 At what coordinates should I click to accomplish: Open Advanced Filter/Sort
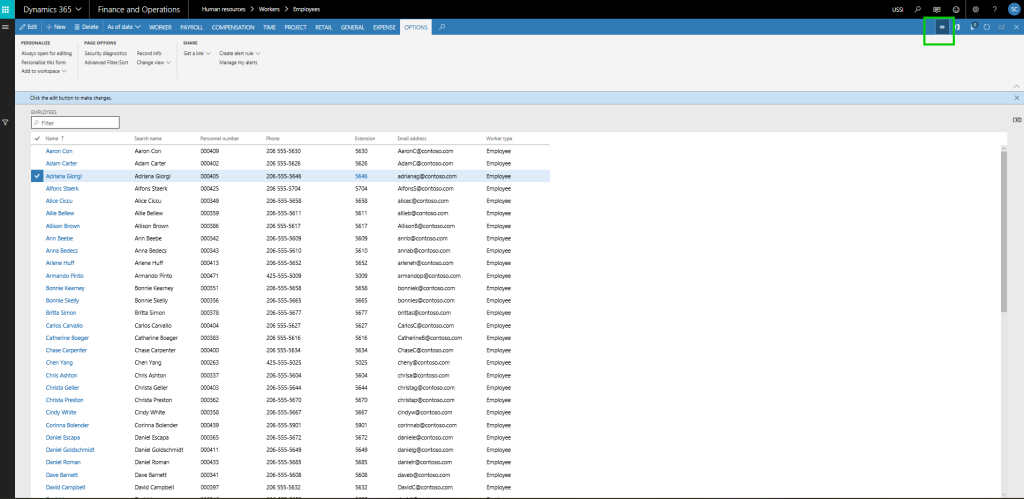click(106, 63)
